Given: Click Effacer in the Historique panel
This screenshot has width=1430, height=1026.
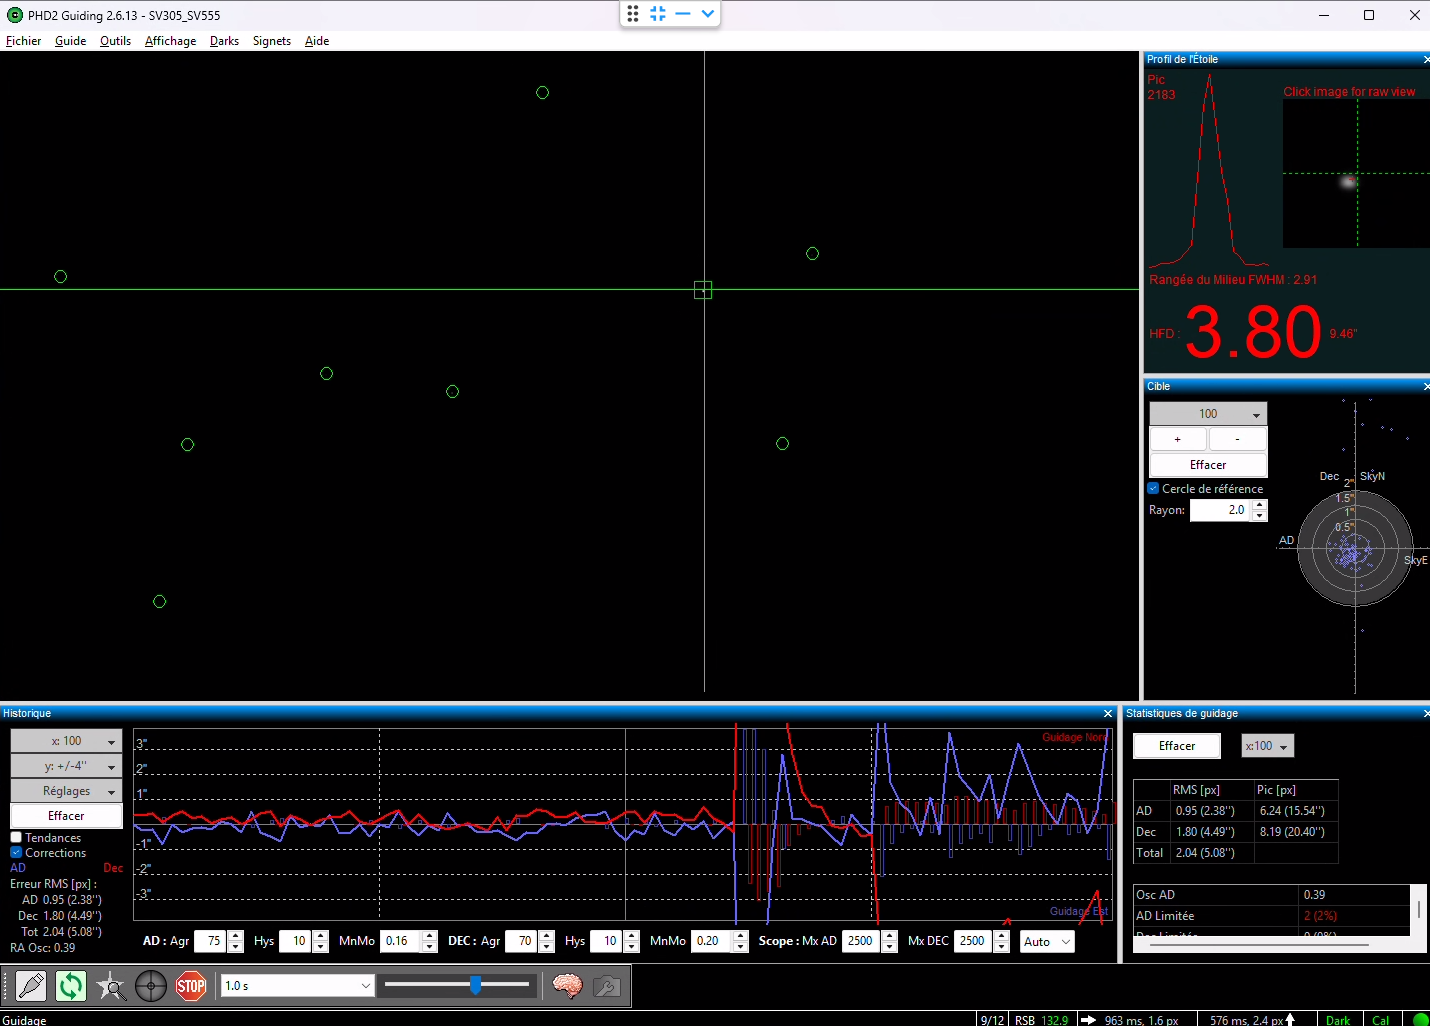Looking at the screenshot, I should pos(66,816).
